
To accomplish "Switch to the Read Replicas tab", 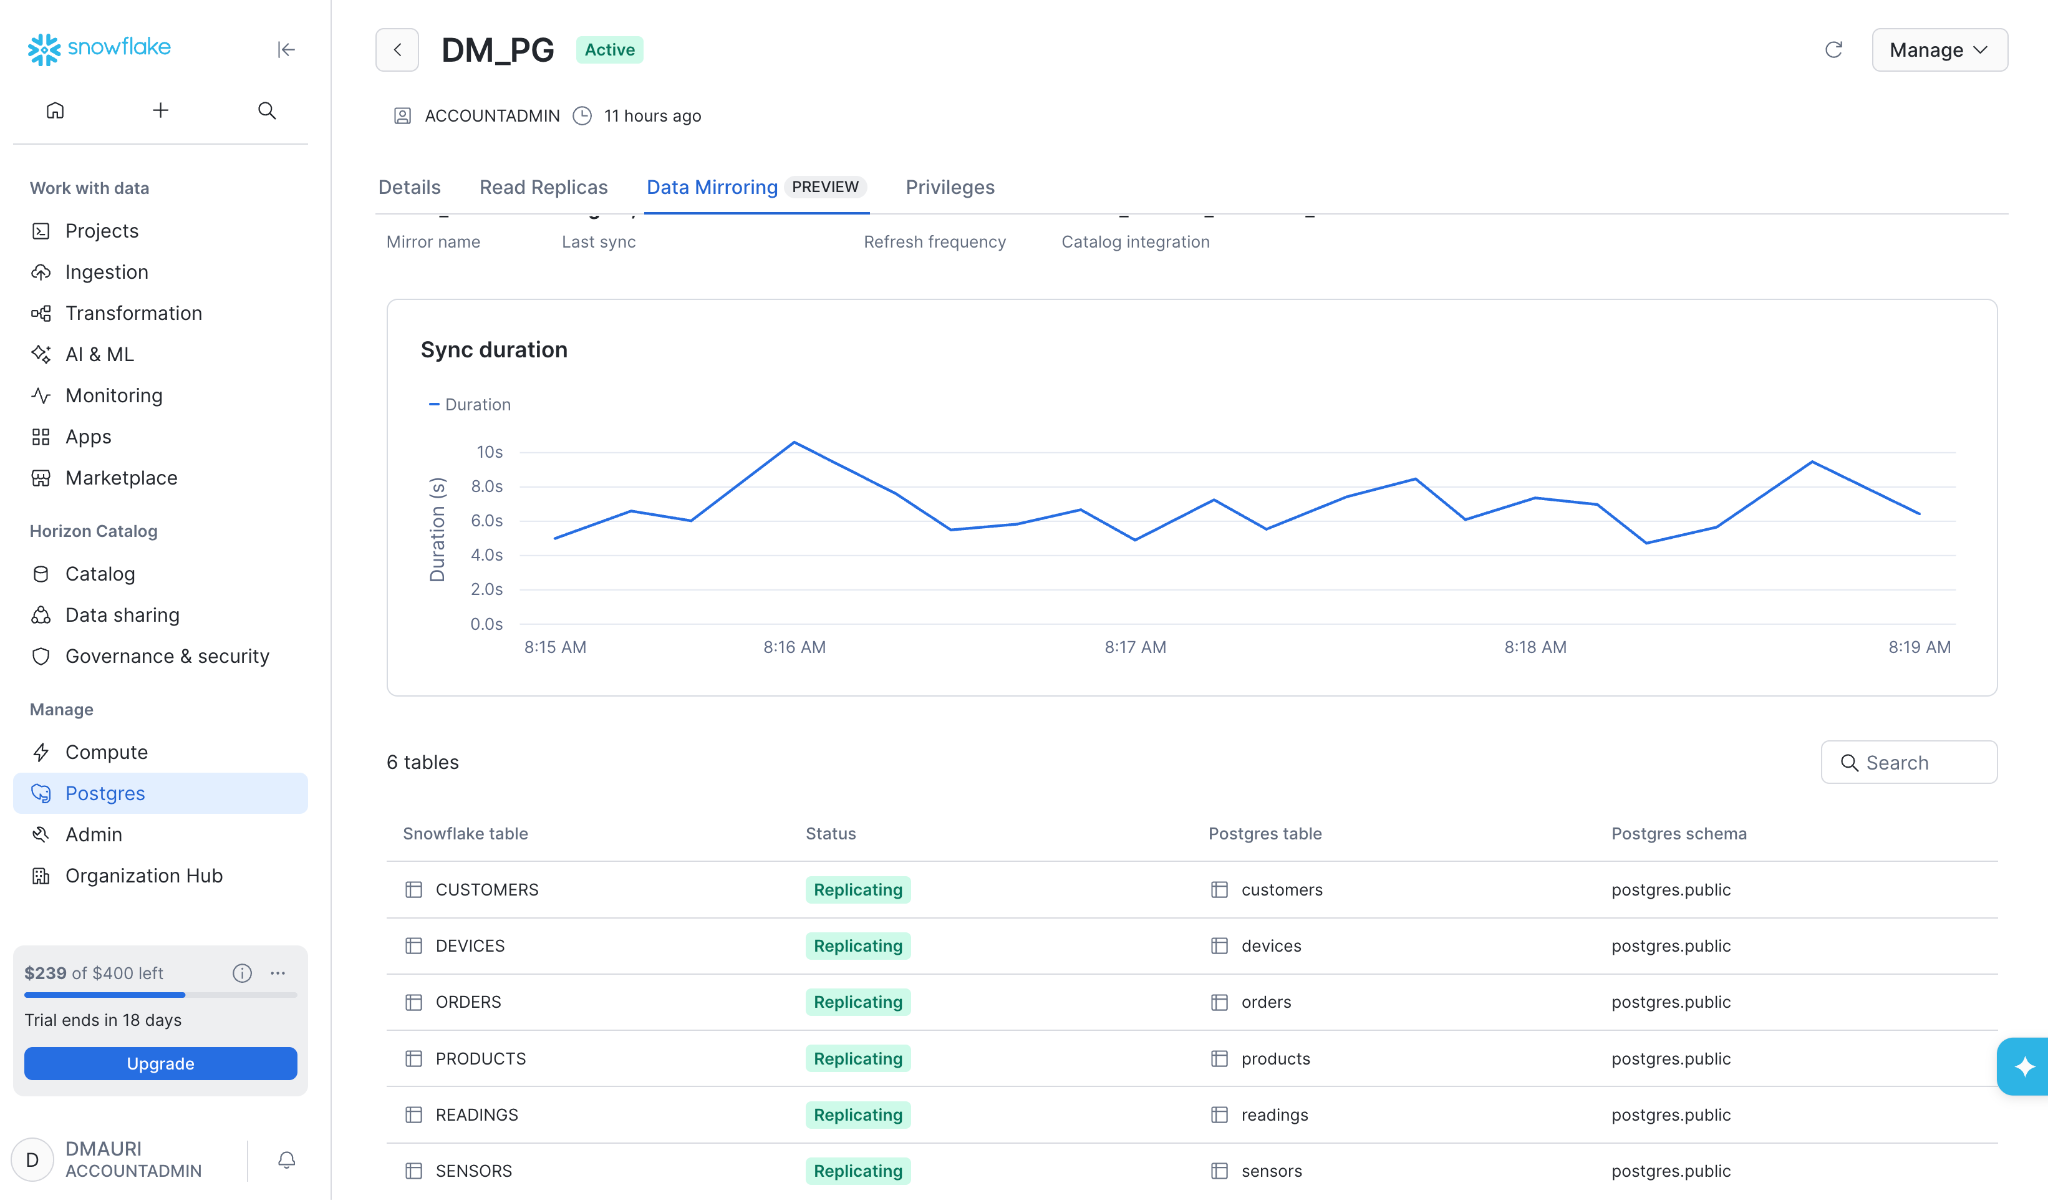I will click(x=544, y=187).
